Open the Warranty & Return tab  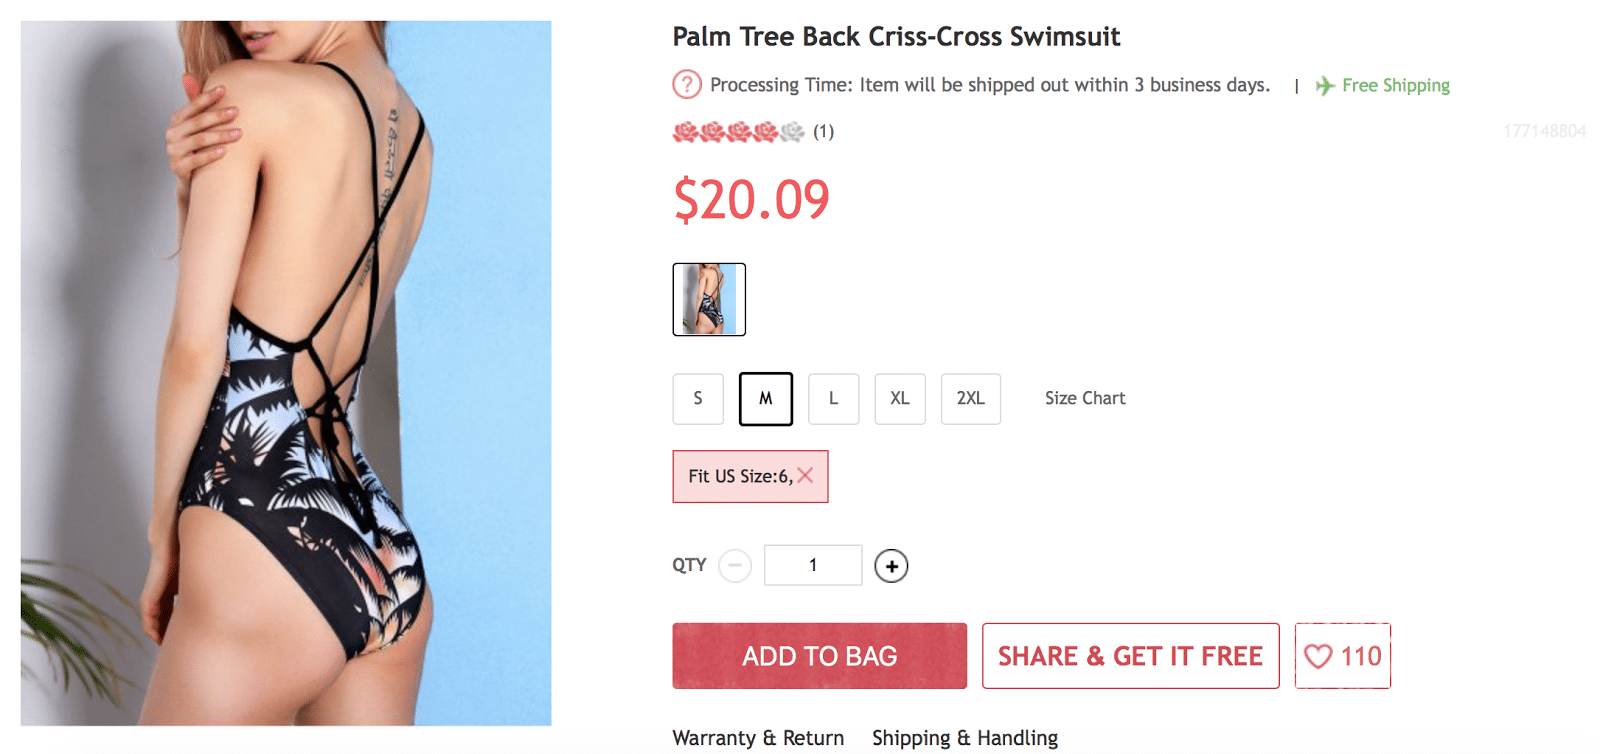coord(758,738)
